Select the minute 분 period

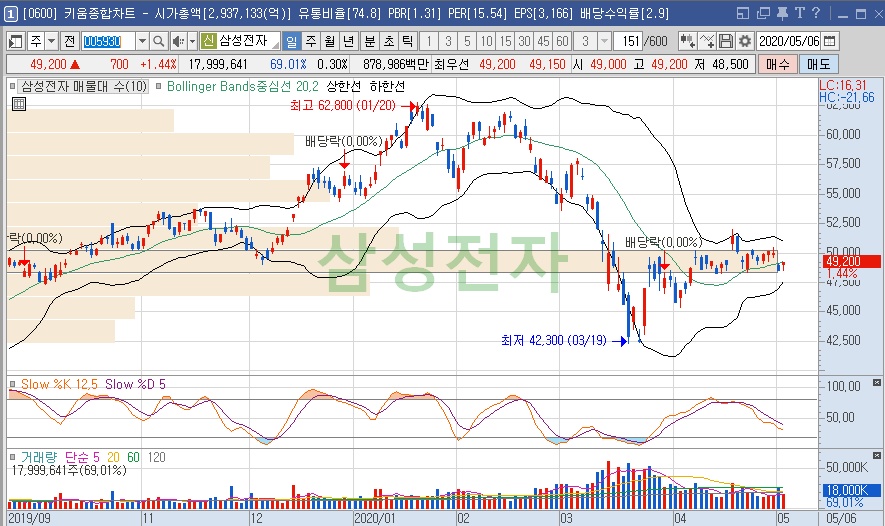tap(370, 41)
